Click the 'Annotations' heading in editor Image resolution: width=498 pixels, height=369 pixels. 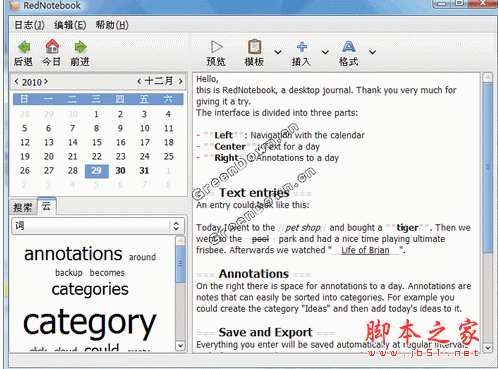pyautogui.click(x=254, y=274)
